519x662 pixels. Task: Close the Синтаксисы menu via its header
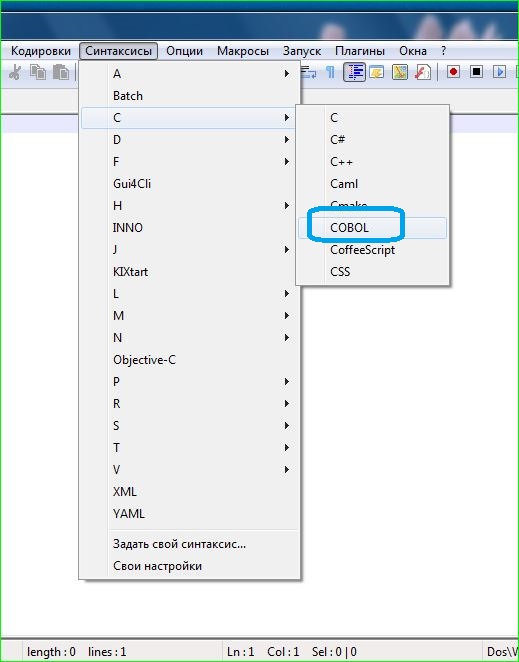click(118, 51)
